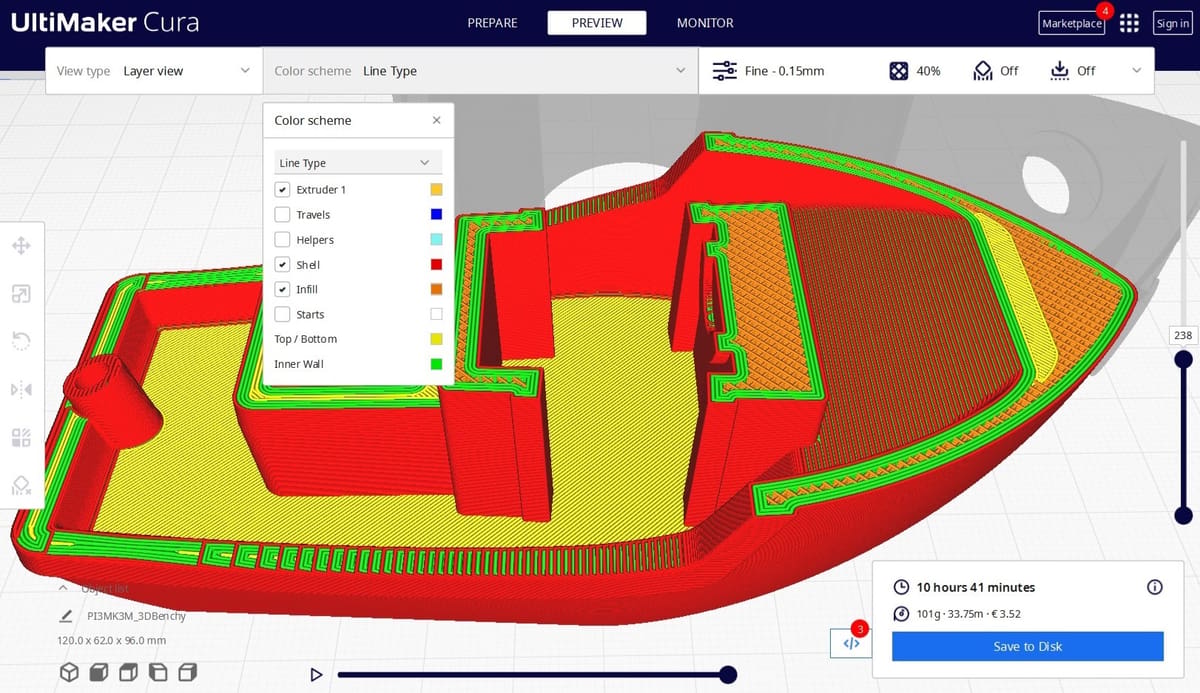The image size is (1200, 693).
Task: Select the Mirror tool in left toolbar
Action: [21, 389]
